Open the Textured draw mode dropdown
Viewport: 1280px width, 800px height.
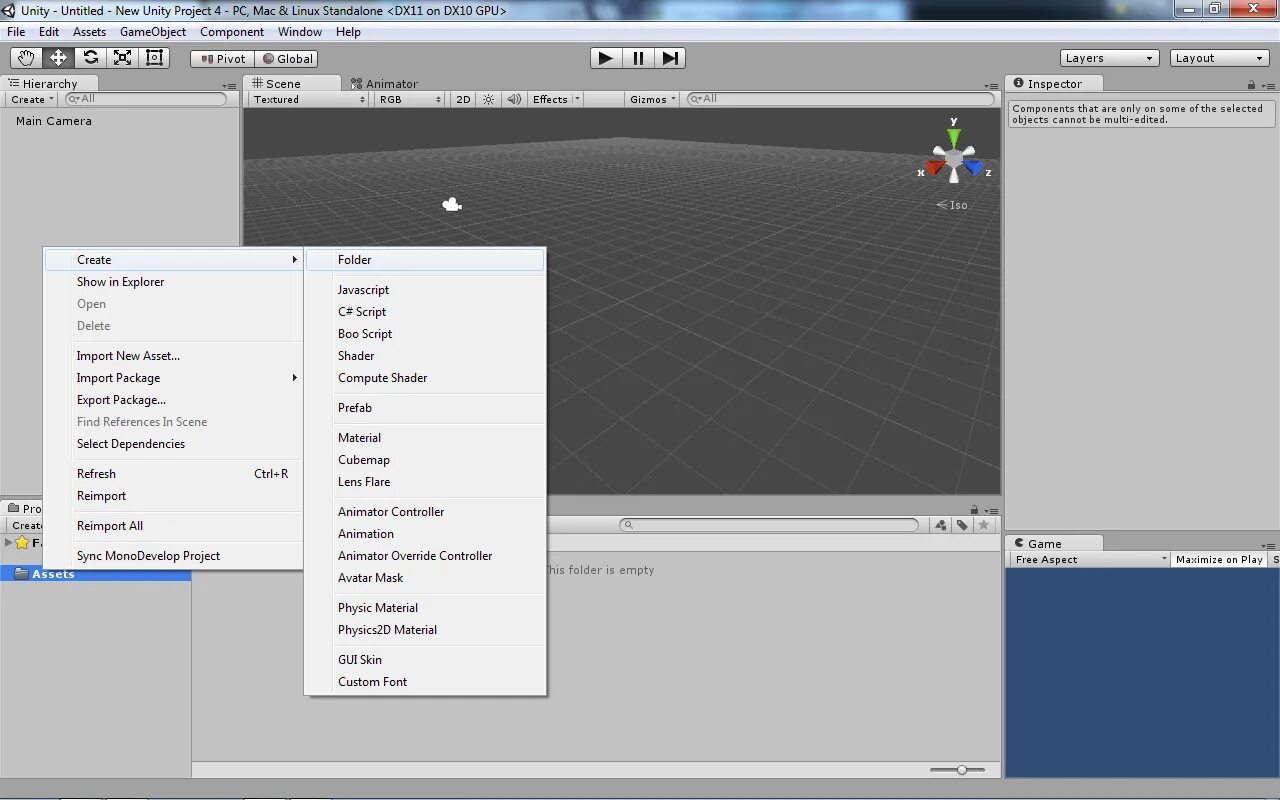pyautogui.click(x=309, y=99)
